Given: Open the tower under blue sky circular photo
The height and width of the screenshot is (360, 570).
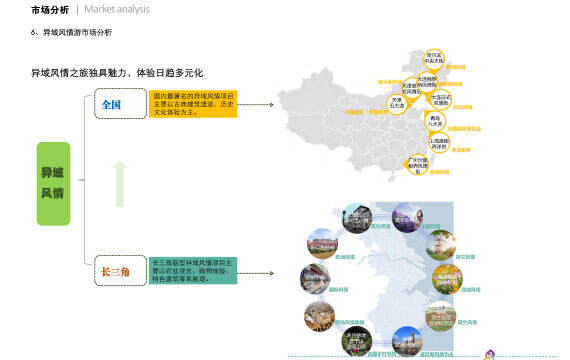Looking at the screenshot, I should (x=408, y=341).
